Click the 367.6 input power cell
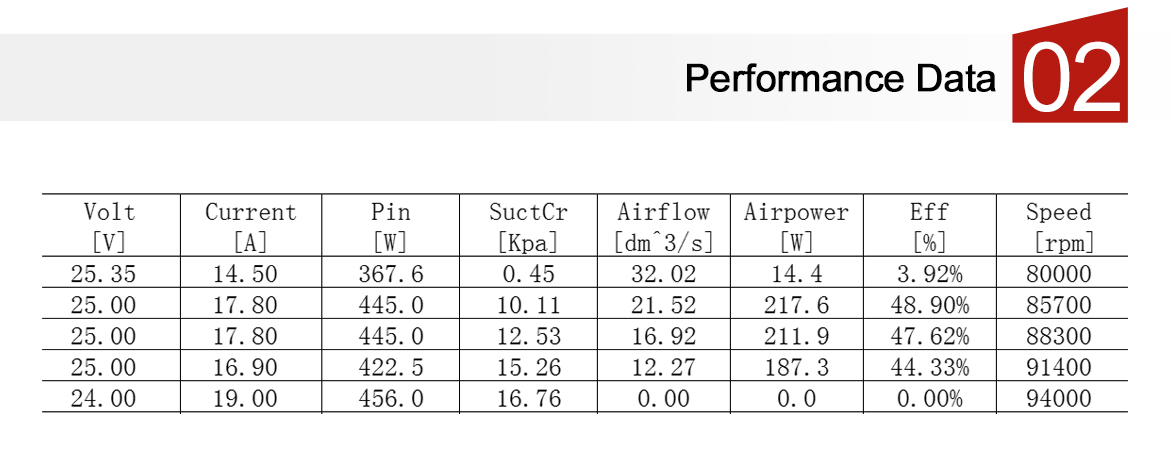The image size is (1170, 469). tap(391, 273)
